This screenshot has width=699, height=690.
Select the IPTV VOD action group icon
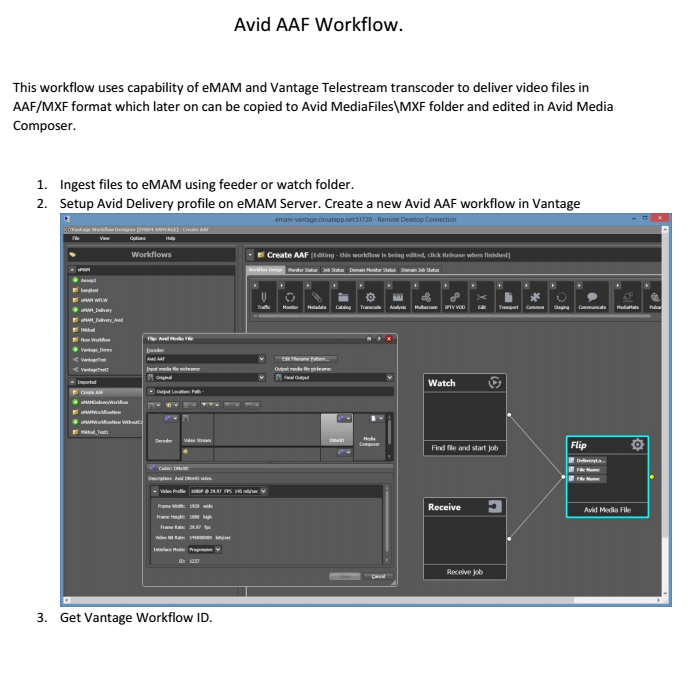pyautogui.click(x=455, y=298)
